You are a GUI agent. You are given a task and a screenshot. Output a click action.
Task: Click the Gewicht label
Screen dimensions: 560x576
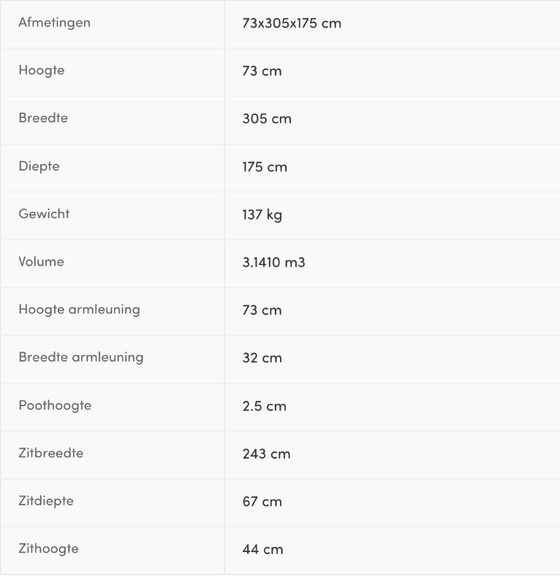coord(44,214)
